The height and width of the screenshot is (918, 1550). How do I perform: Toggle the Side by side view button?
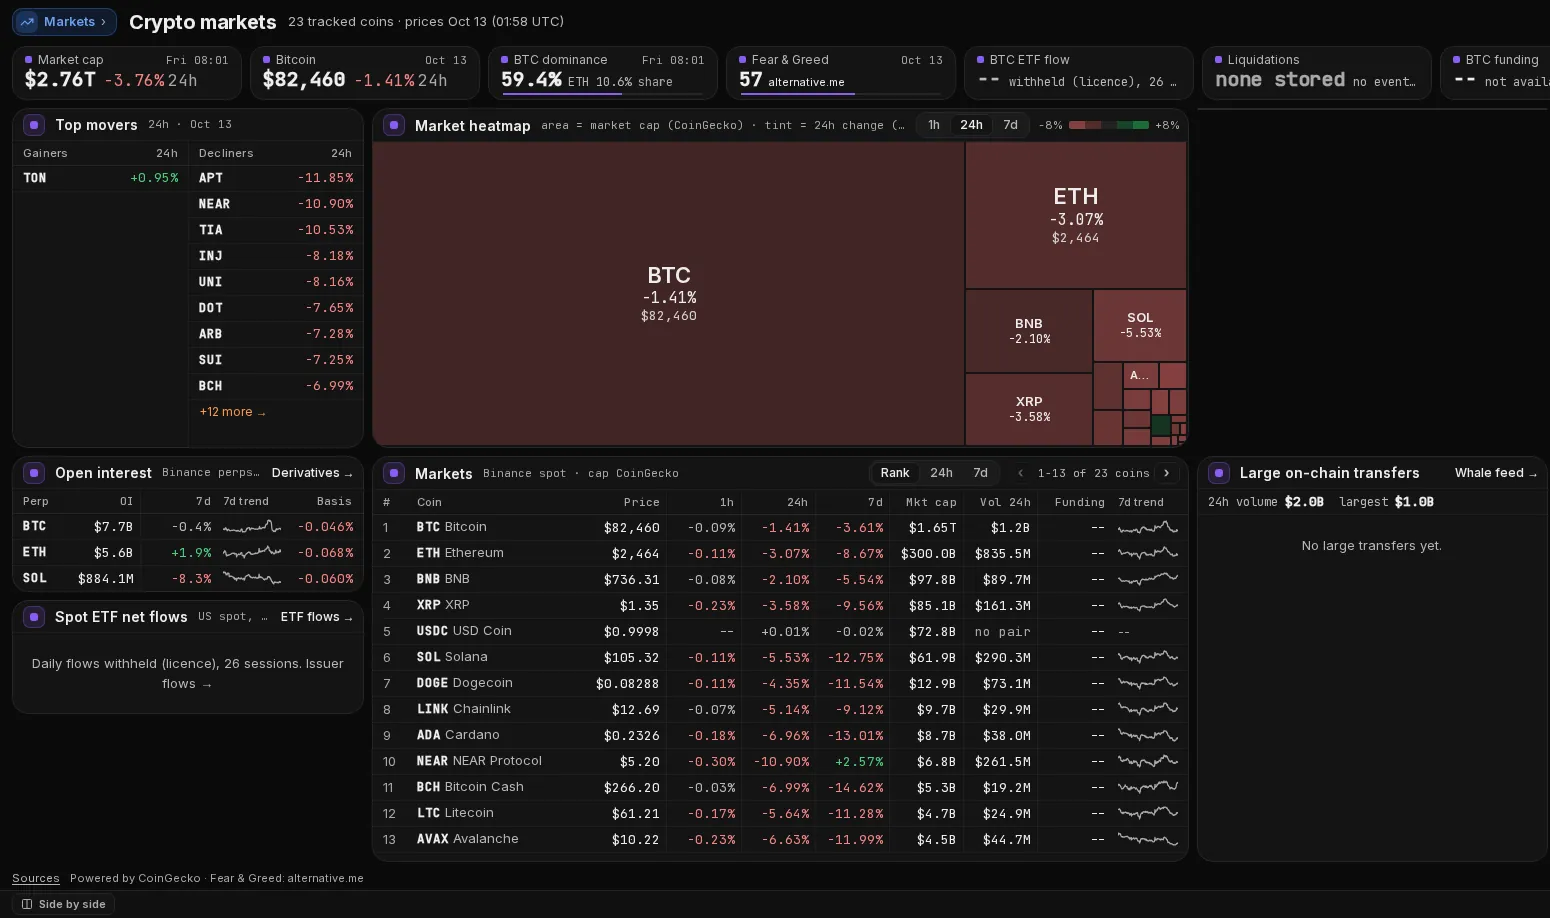(63, 904)
